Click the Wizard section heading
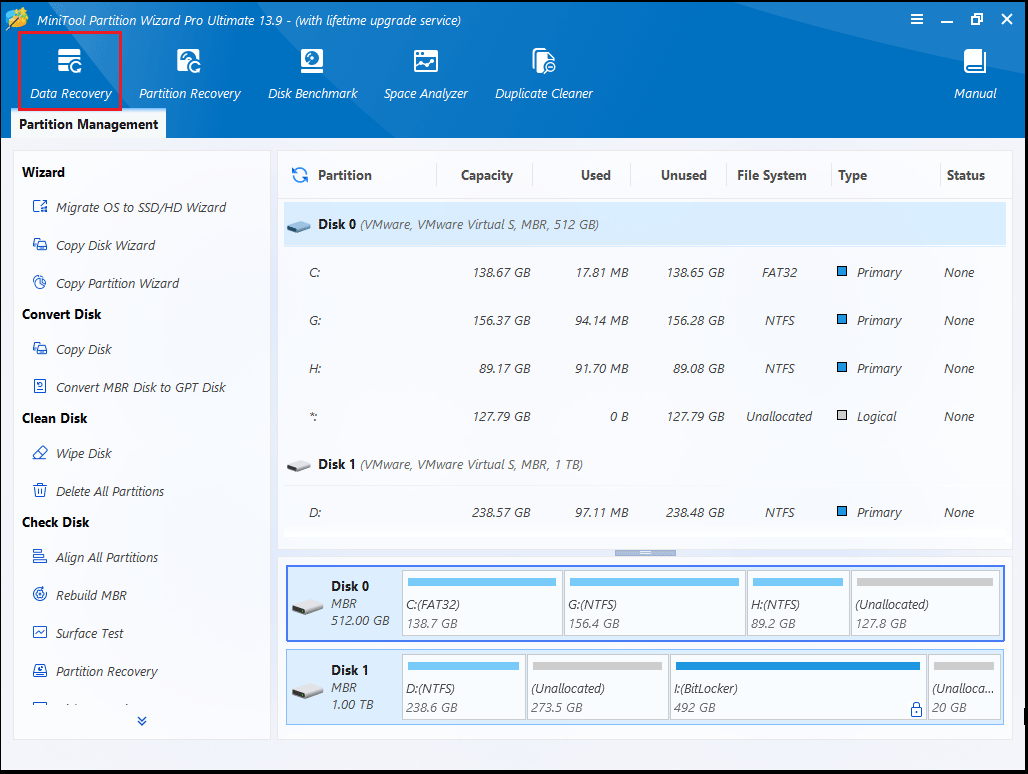Screen dimensions: 1028x774 pyautogui.click(x=43, y=172)
